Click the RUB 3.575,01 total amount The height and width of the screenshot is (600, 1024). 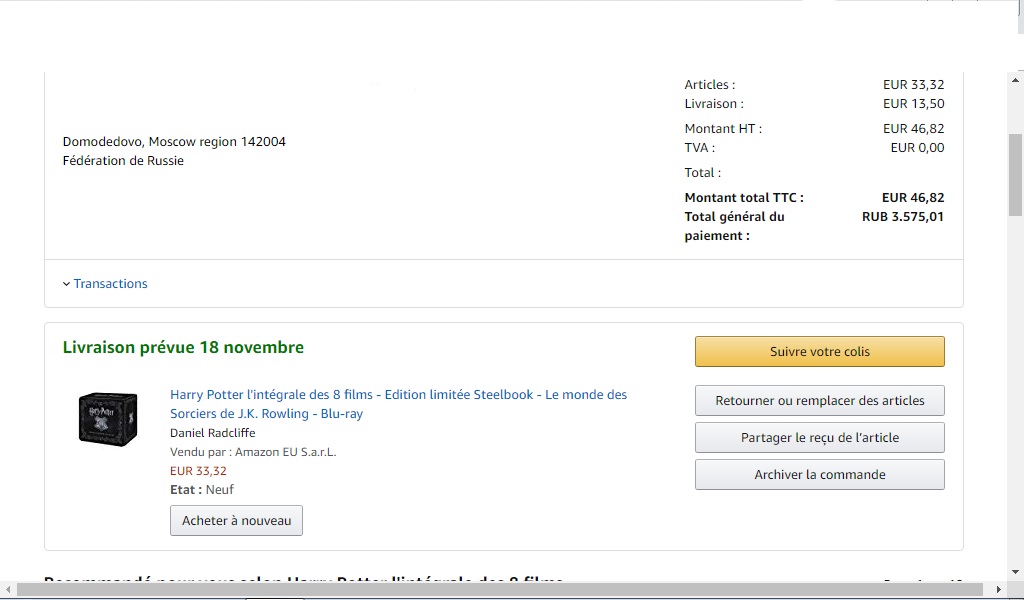903,217
